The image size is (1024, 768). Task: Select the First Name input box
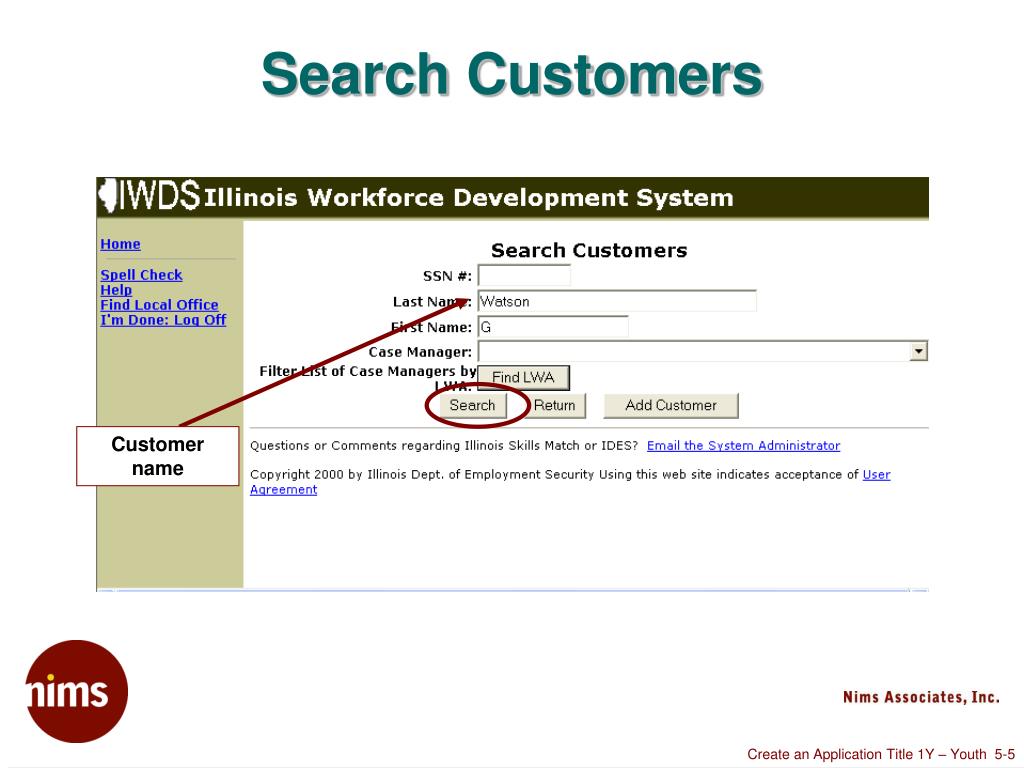(x=553, y=327)
